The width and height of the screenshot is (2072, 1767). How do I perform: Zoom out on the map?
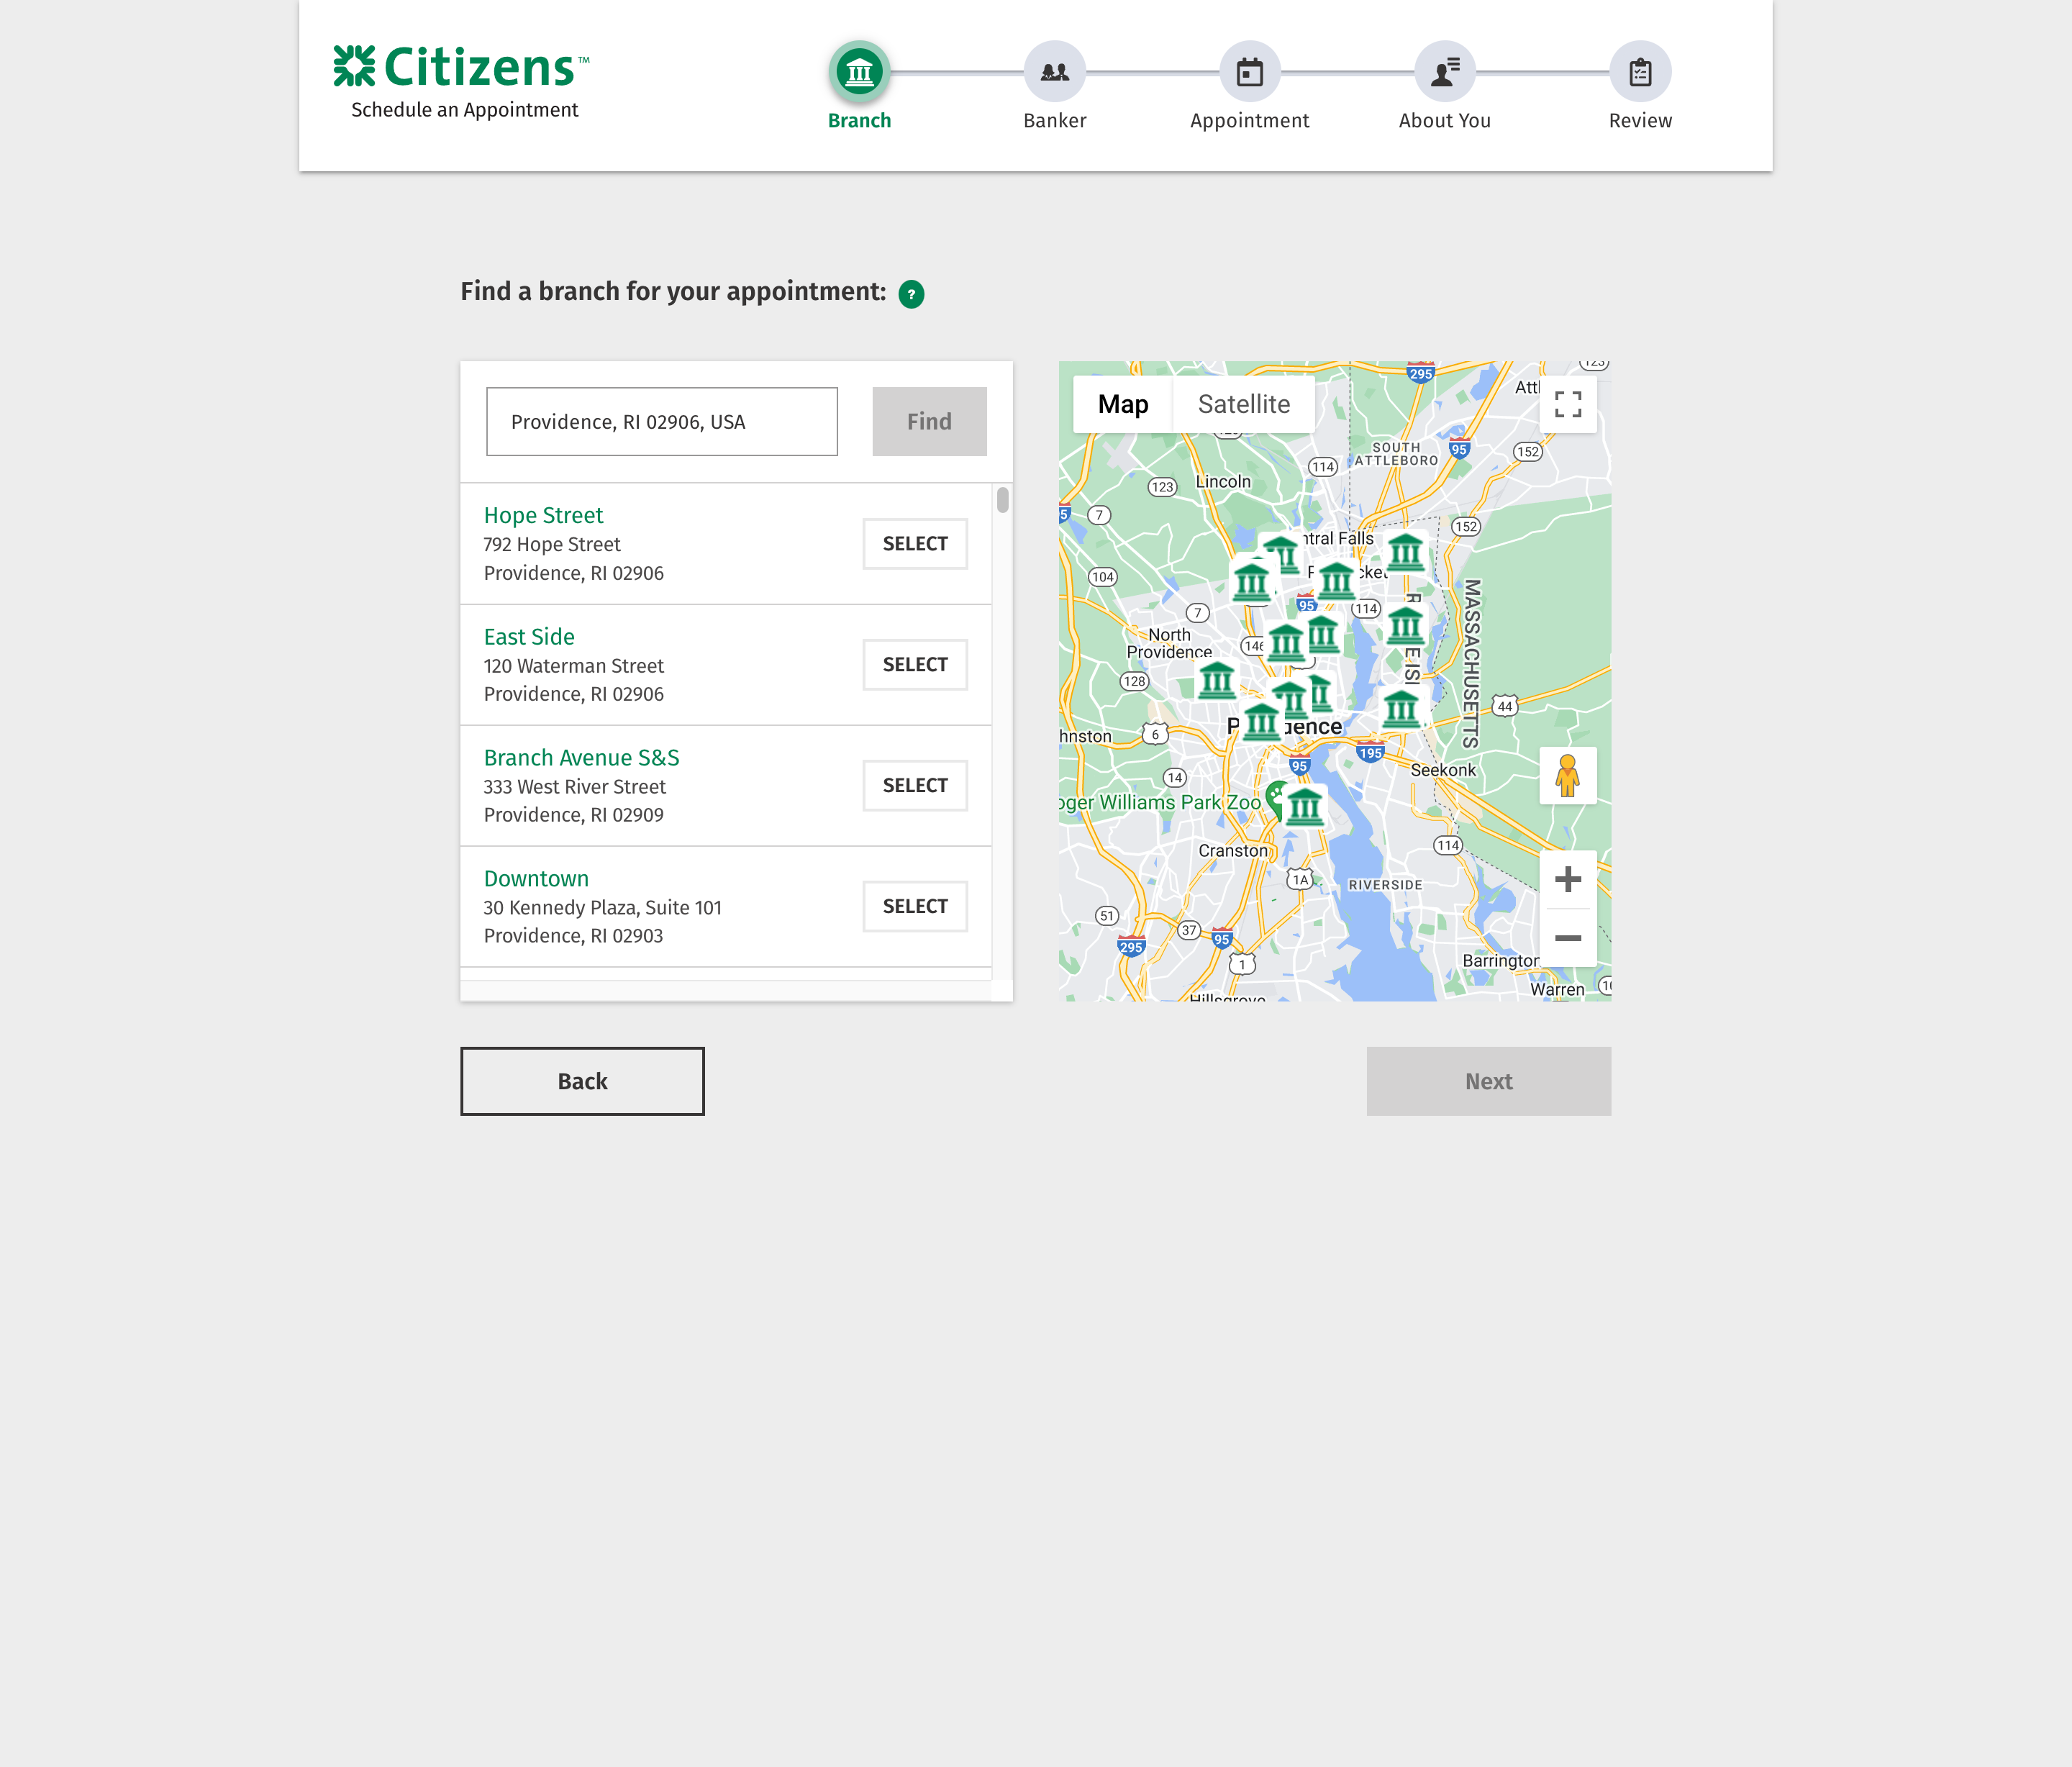pos(1567,938)
